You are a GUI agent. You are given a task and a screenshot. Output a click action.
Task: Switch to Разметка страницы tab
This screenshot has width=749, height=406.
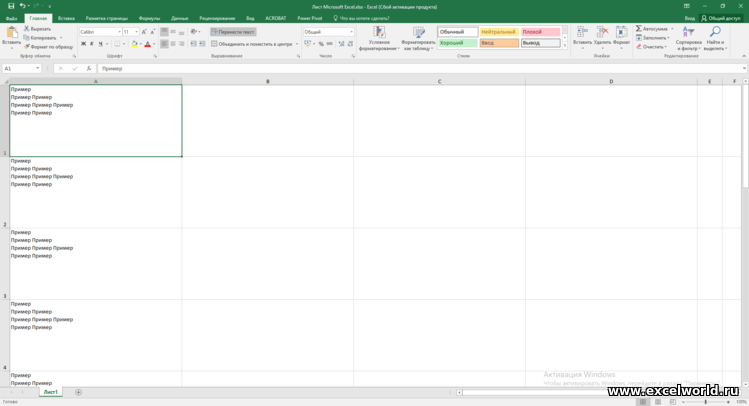[x=107, y=18]
